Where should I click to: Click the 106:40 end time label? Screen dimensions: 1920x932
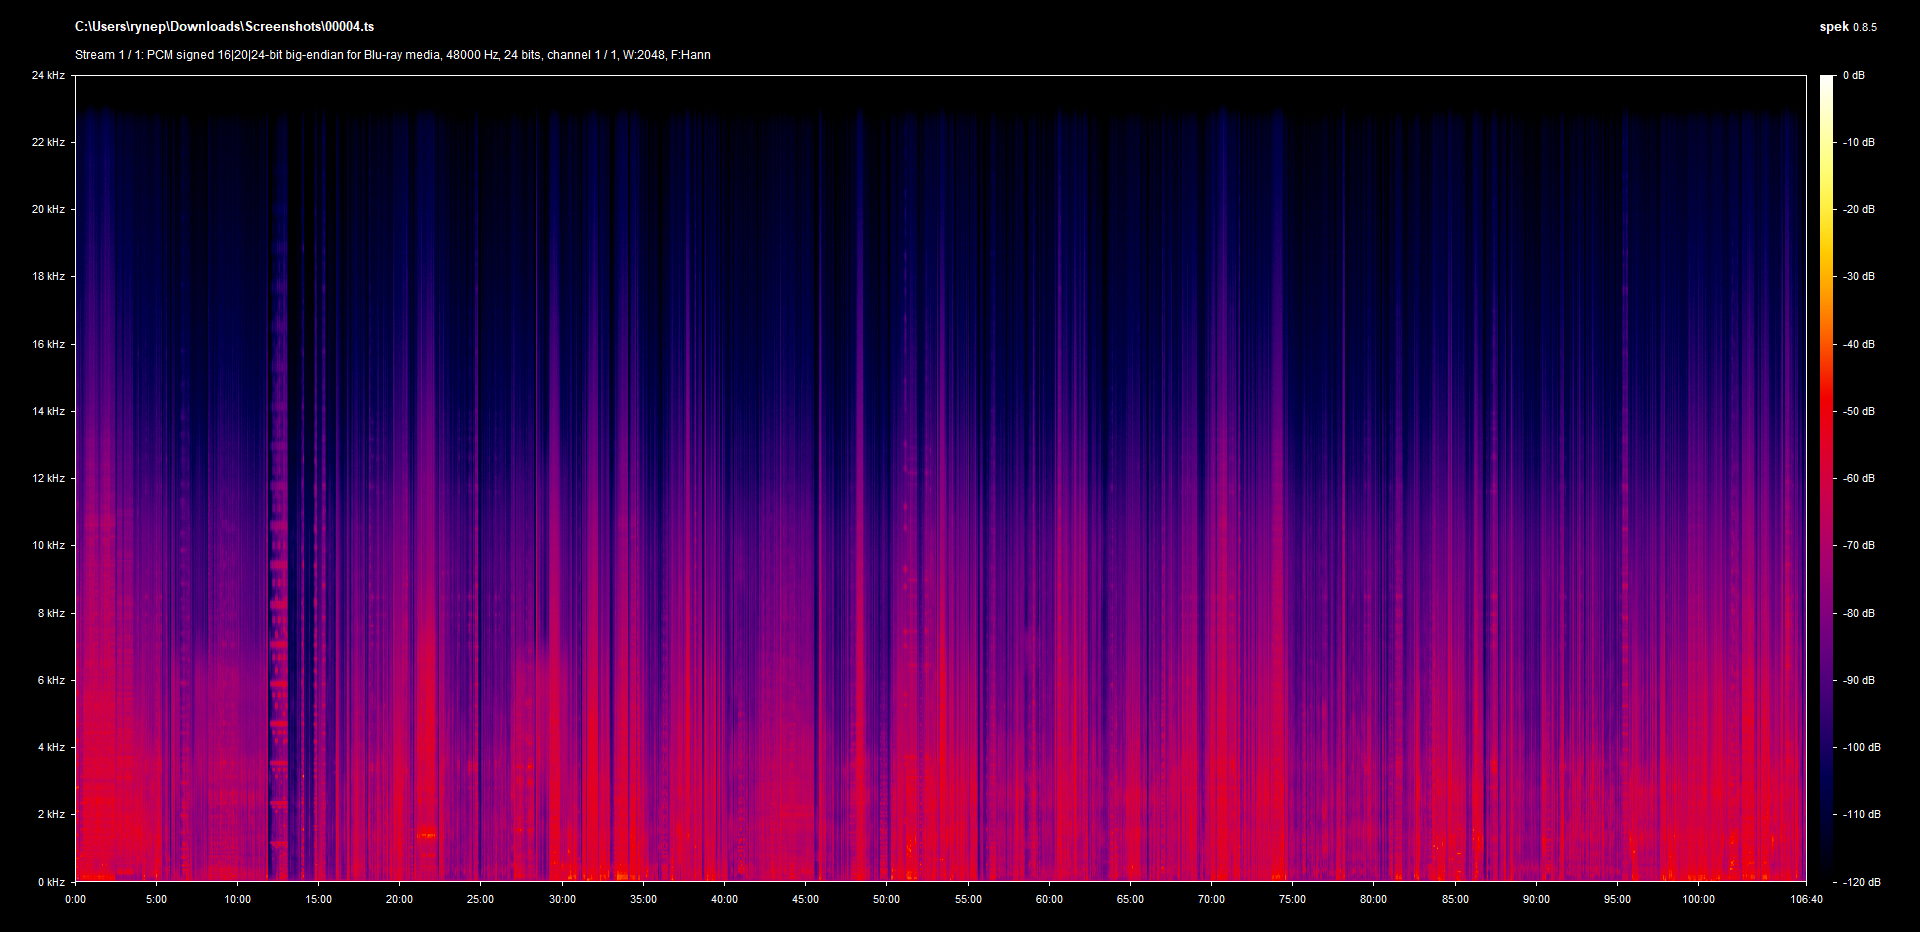(1805, 899)
